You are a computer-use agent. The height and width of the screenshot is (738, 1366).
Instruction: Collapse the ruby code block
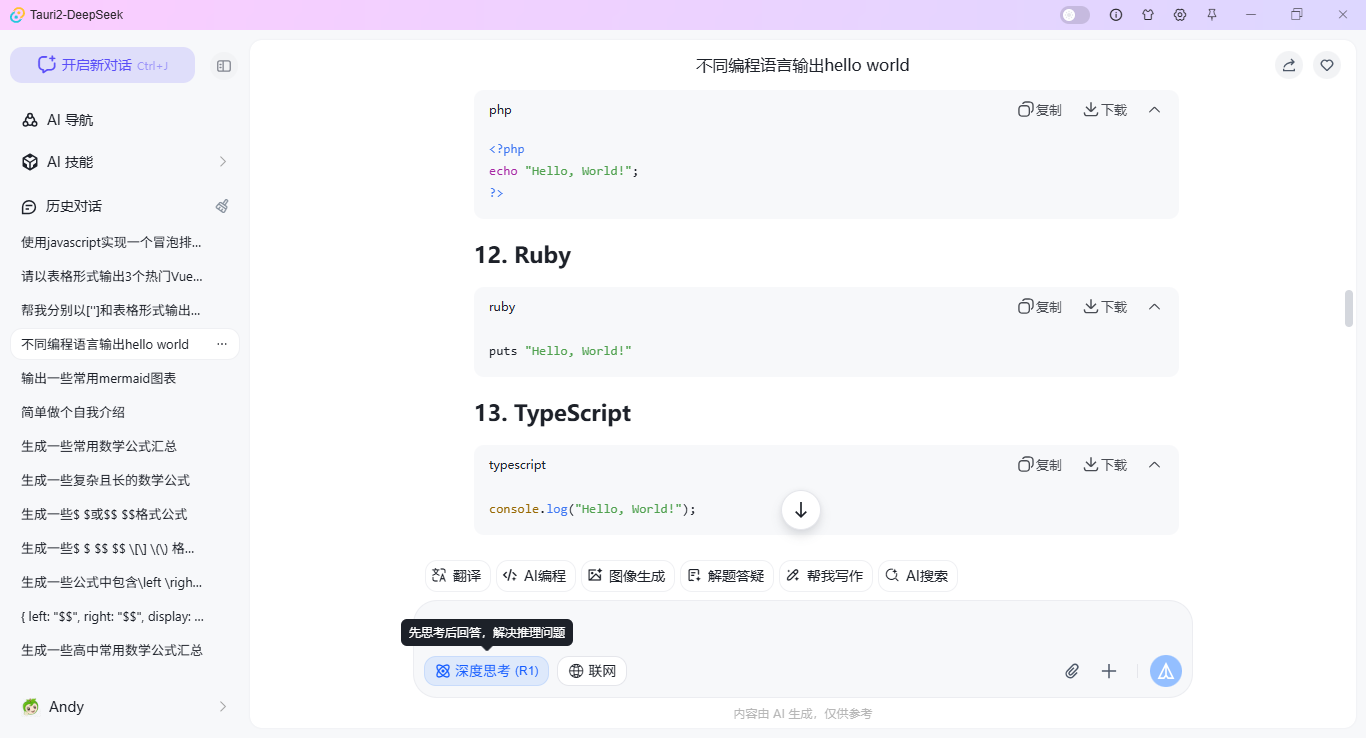pyautogui.click(x=1154, y=307)
